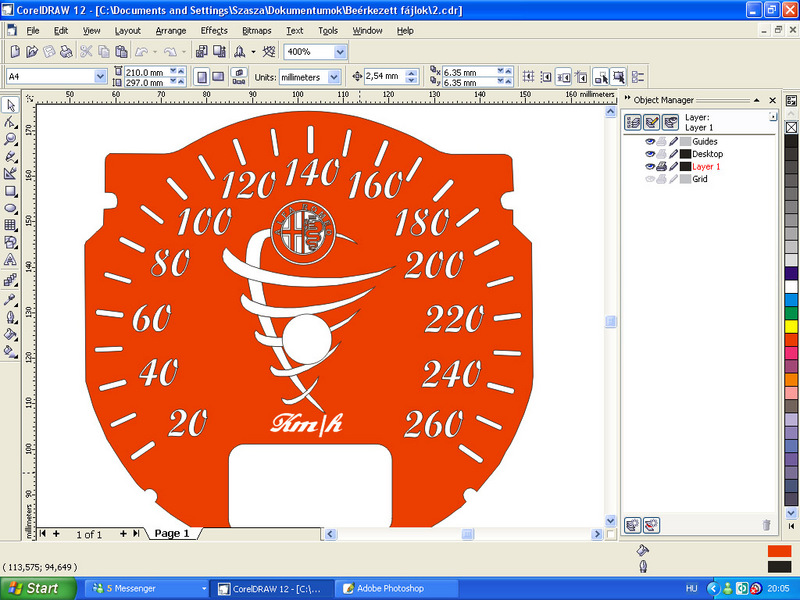Pick the yellow swatch in color palette
This screenshot has height=600, width=800.
click(x=791, y=326)
